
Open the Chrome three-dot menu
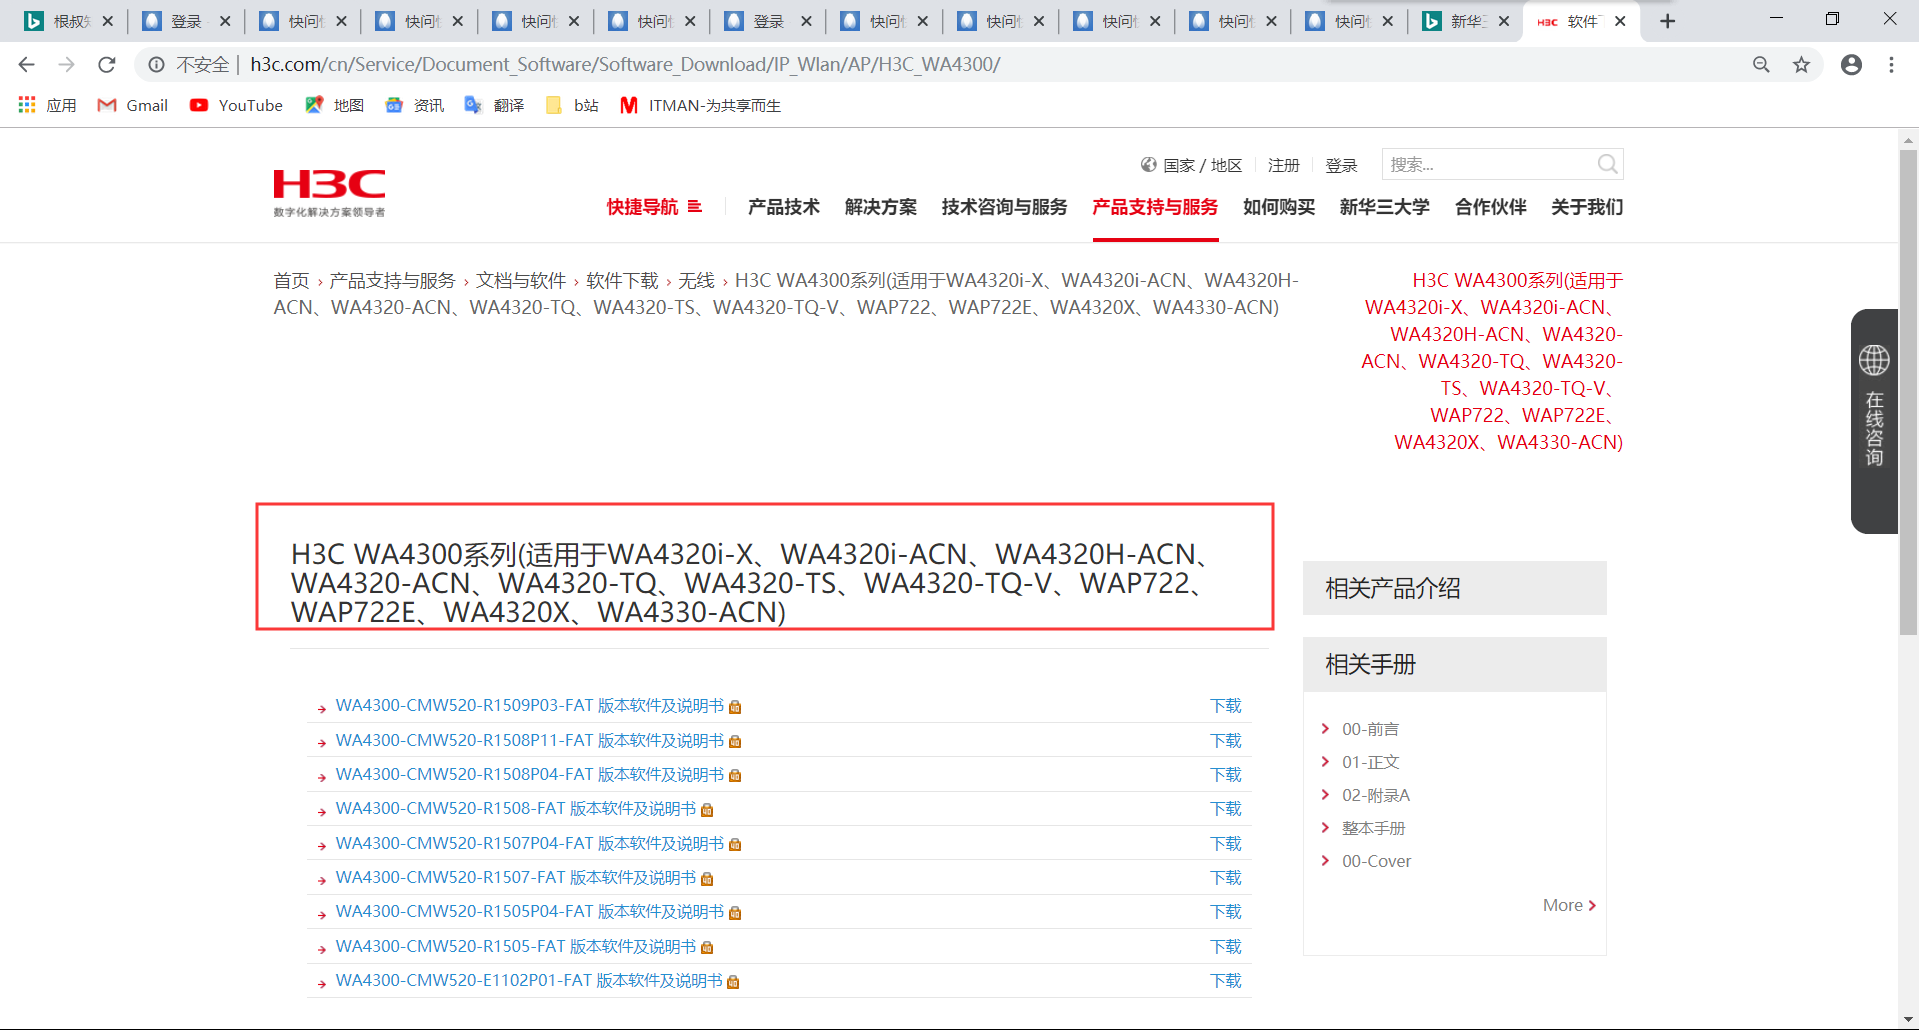pos(1891,65)
